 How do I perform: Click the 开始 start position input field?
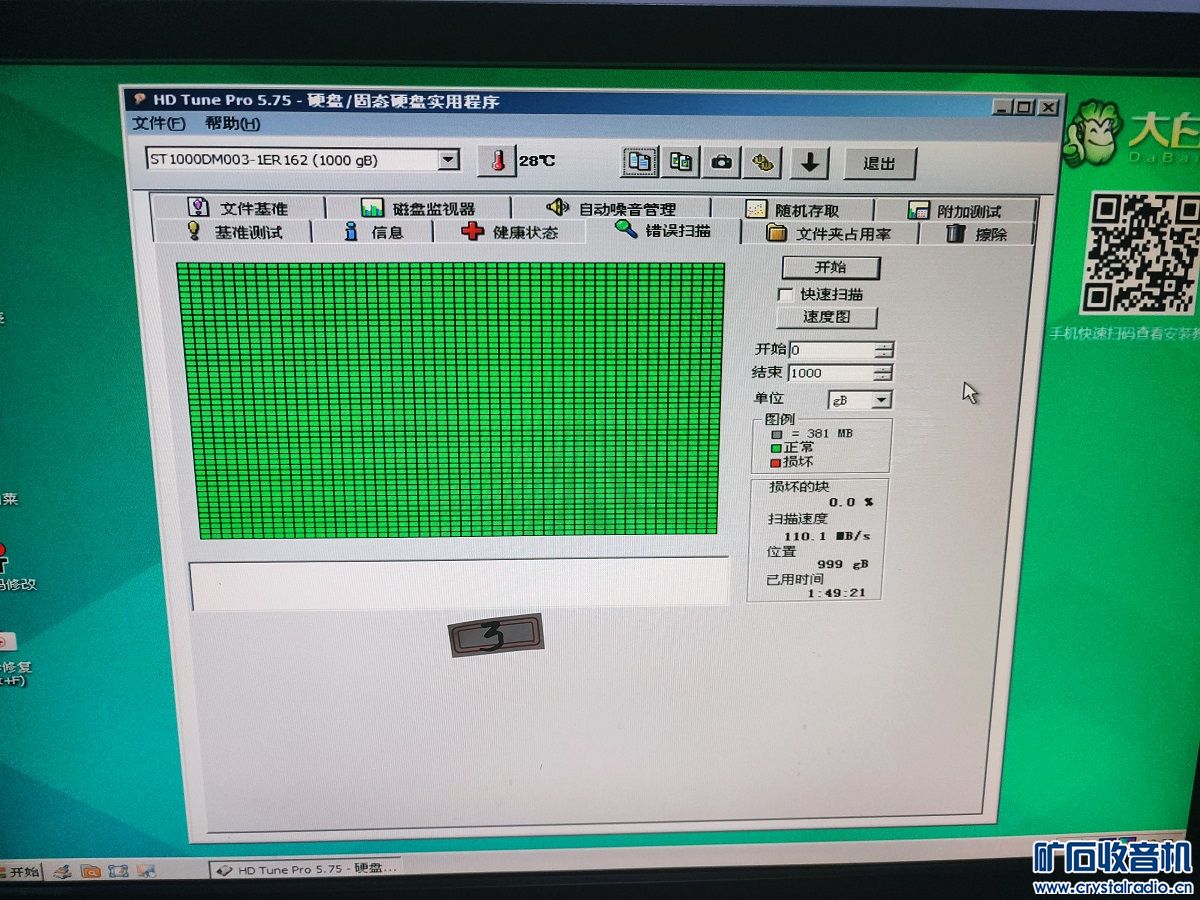coord(831,349)
